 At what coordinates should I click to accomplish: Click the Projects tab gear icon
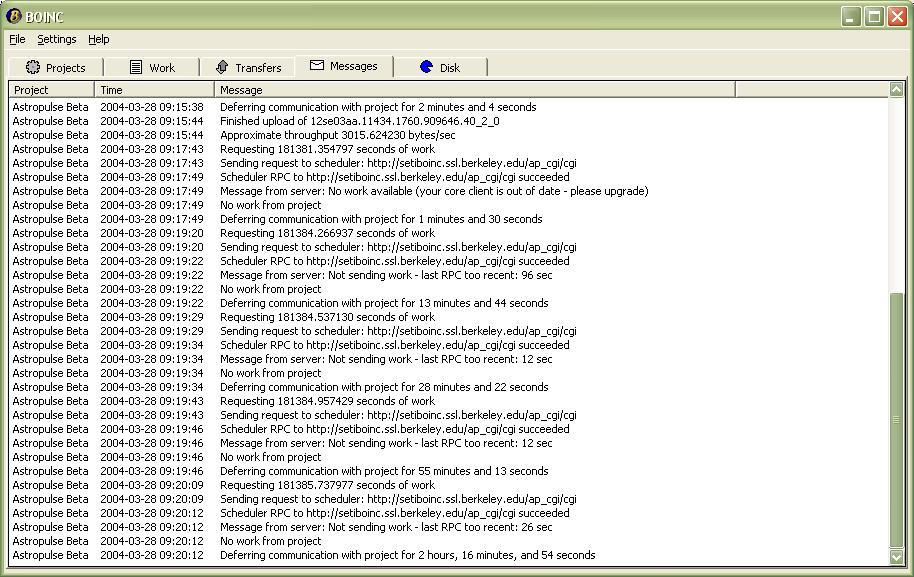pos(33,67)
